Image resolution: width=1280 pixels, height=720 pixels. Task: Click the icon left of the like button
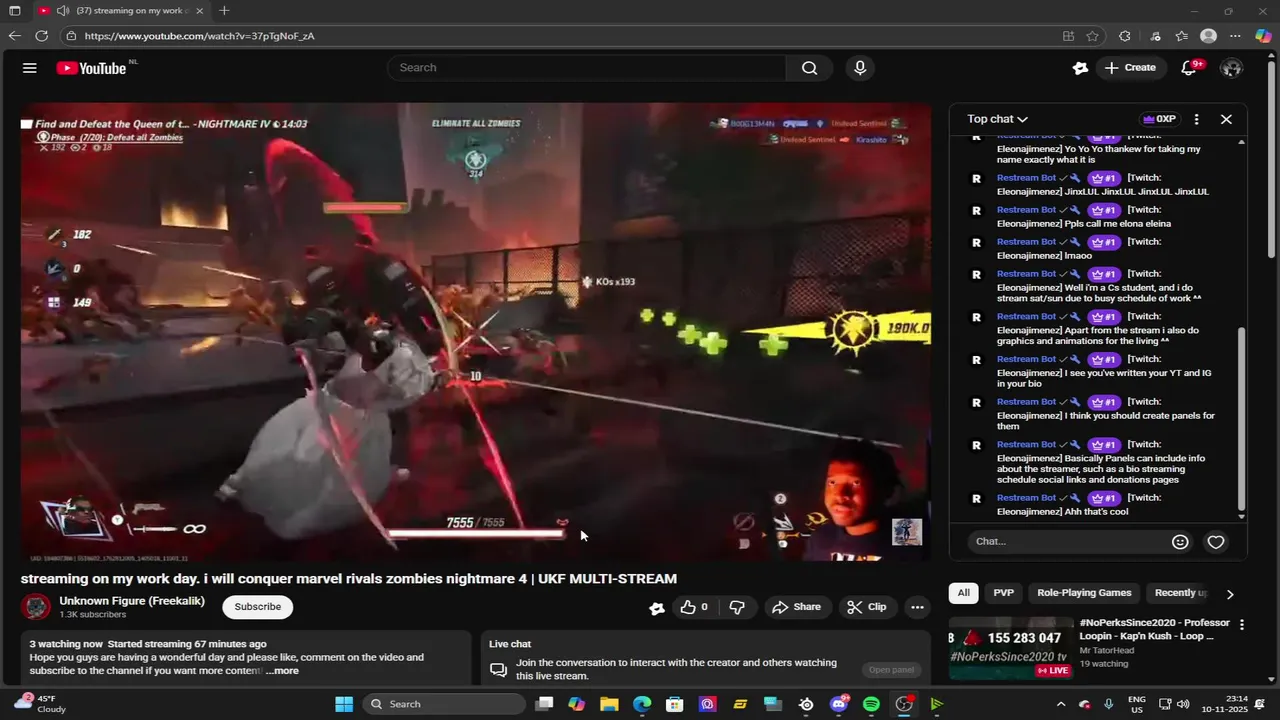657,607
